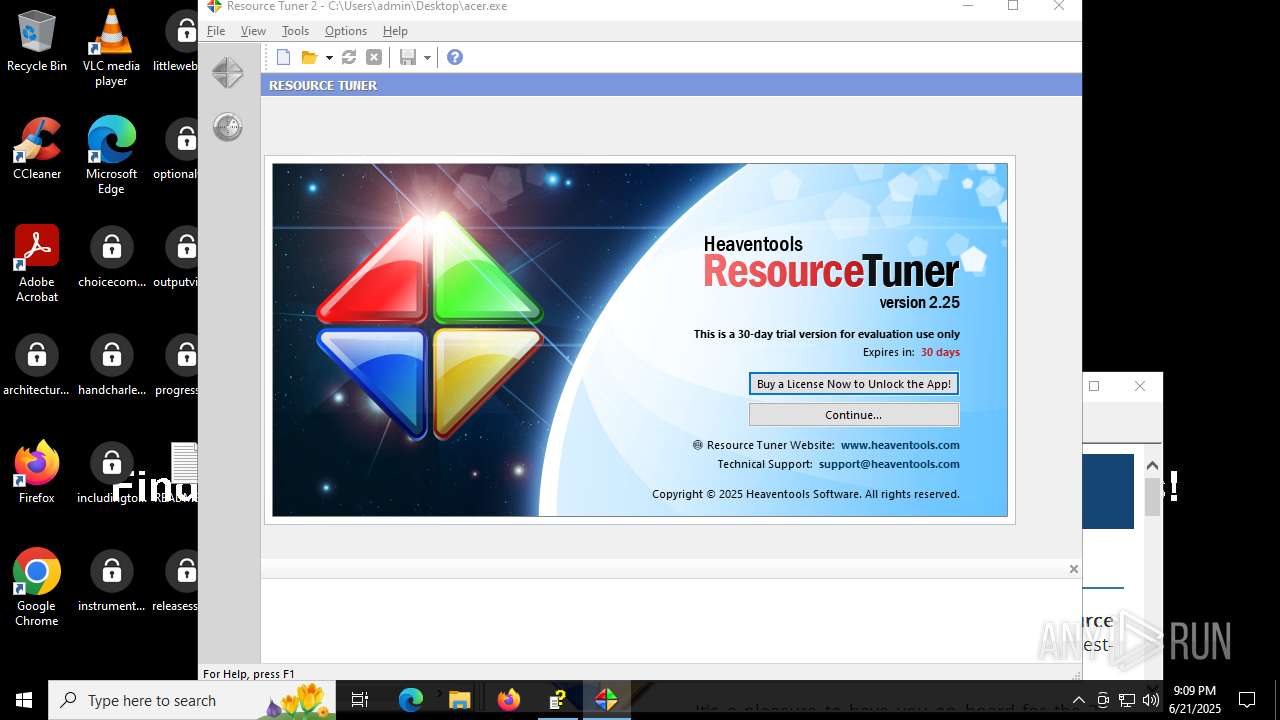The height and width of the screenshot is (720, 1280).
Task: Select the locked 'choicecom...' desktop file
Action: [x=111, y=256]
